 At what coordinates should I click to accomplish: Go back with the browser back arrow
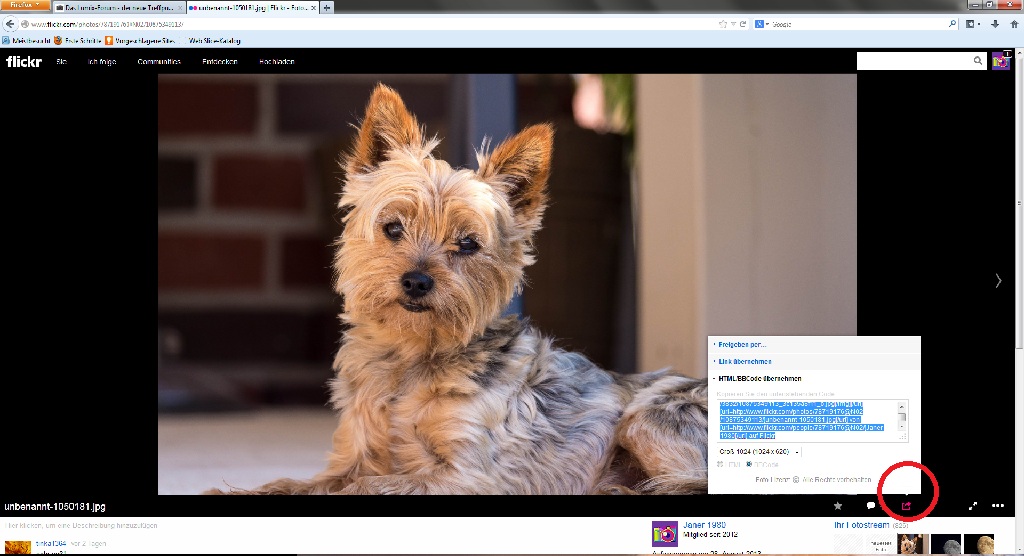pos(10,24)
